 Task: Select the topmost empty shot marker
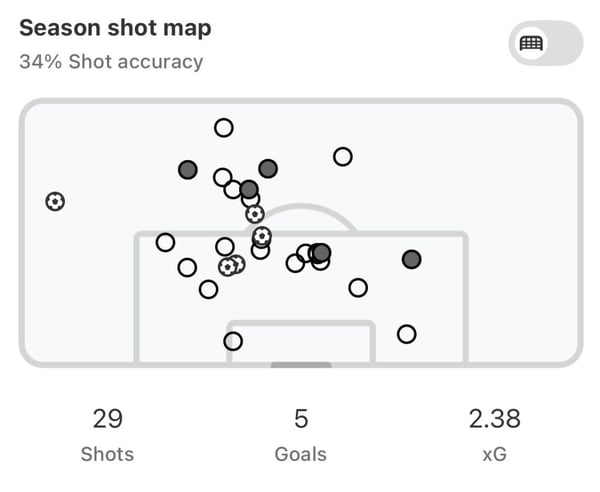pyautogui.click(x=224, y=128)
